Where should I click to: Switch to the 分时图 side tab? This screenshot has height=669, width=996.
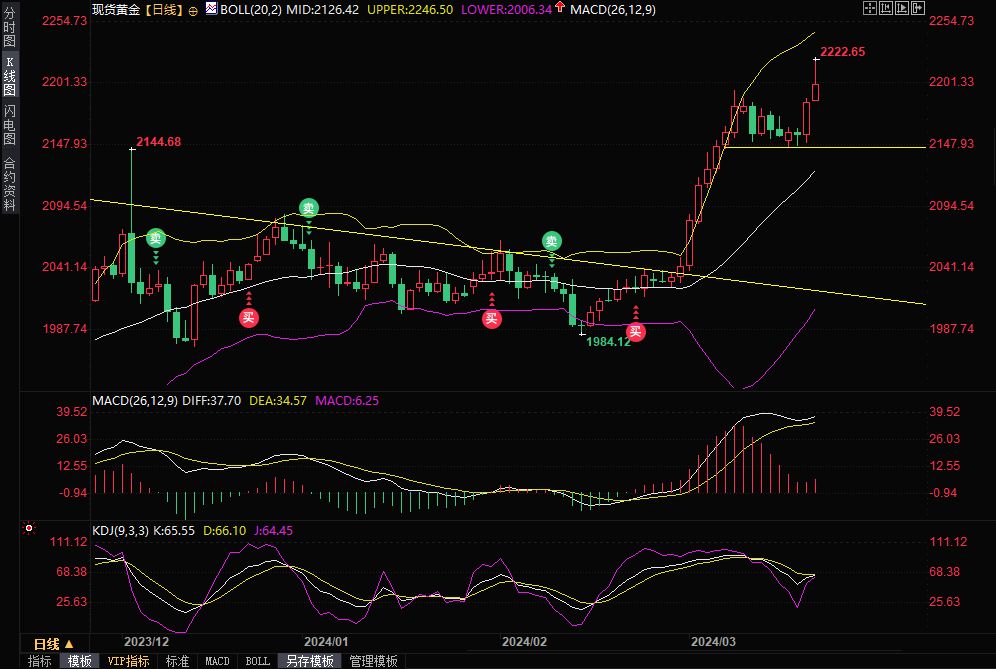click(9, 27)
